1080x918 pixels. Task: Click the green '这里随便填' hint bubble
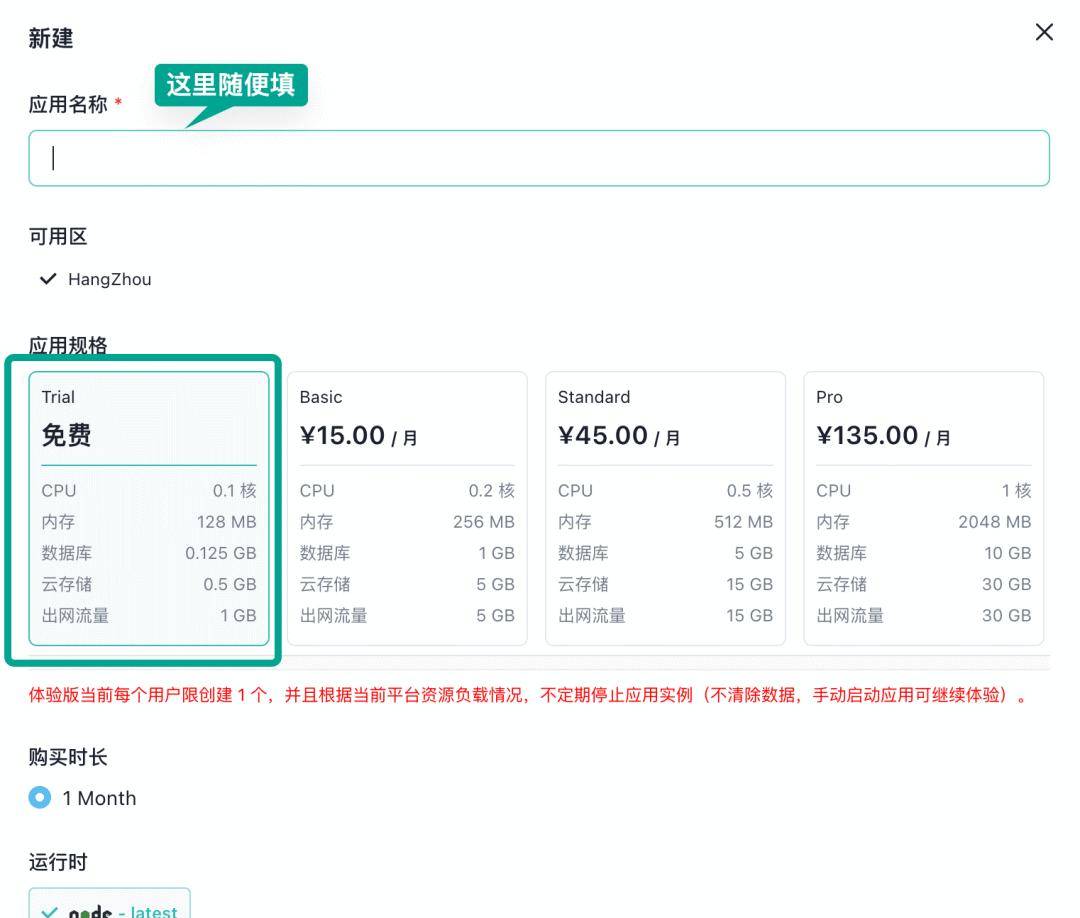pos(230,88)
